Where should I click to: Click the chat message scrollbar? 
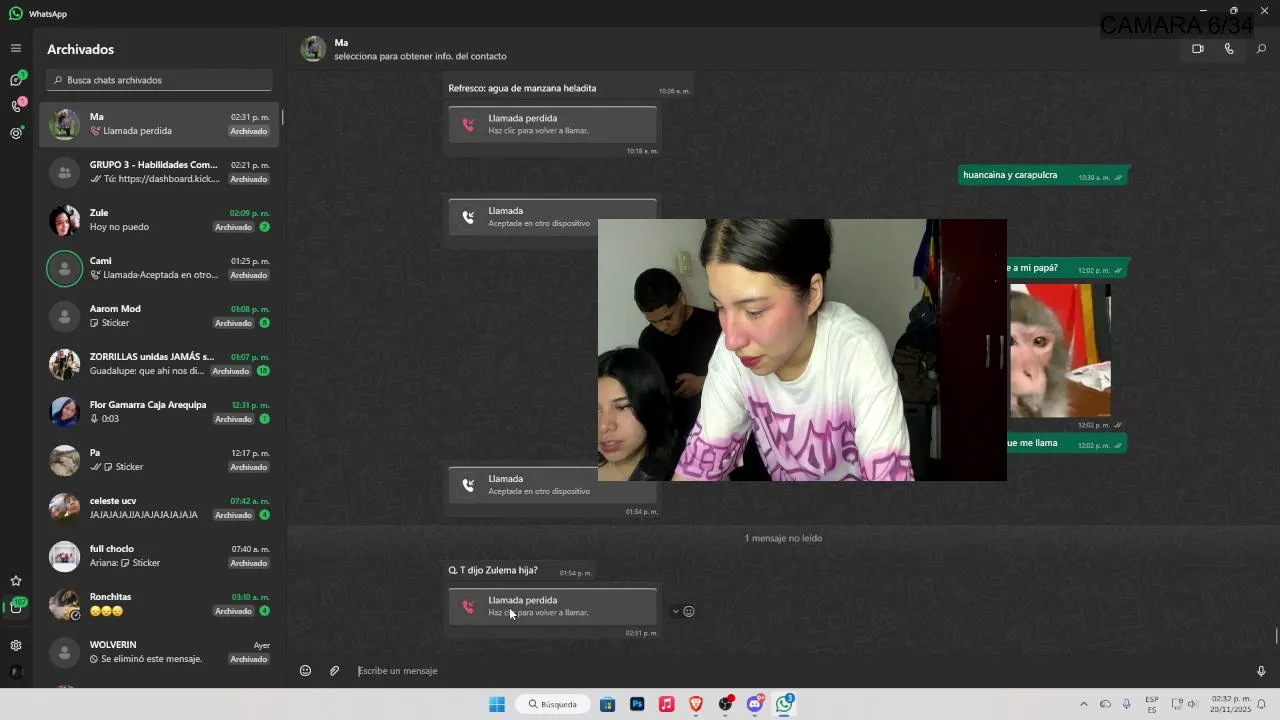tap(1276, 636)
